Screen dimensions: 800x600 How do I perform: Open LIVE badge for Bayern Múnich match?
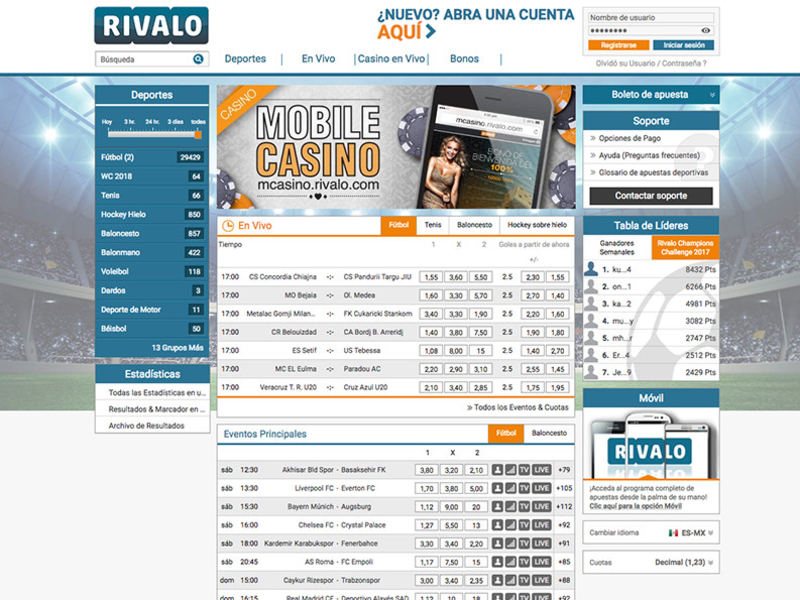(x=542, y=507)
